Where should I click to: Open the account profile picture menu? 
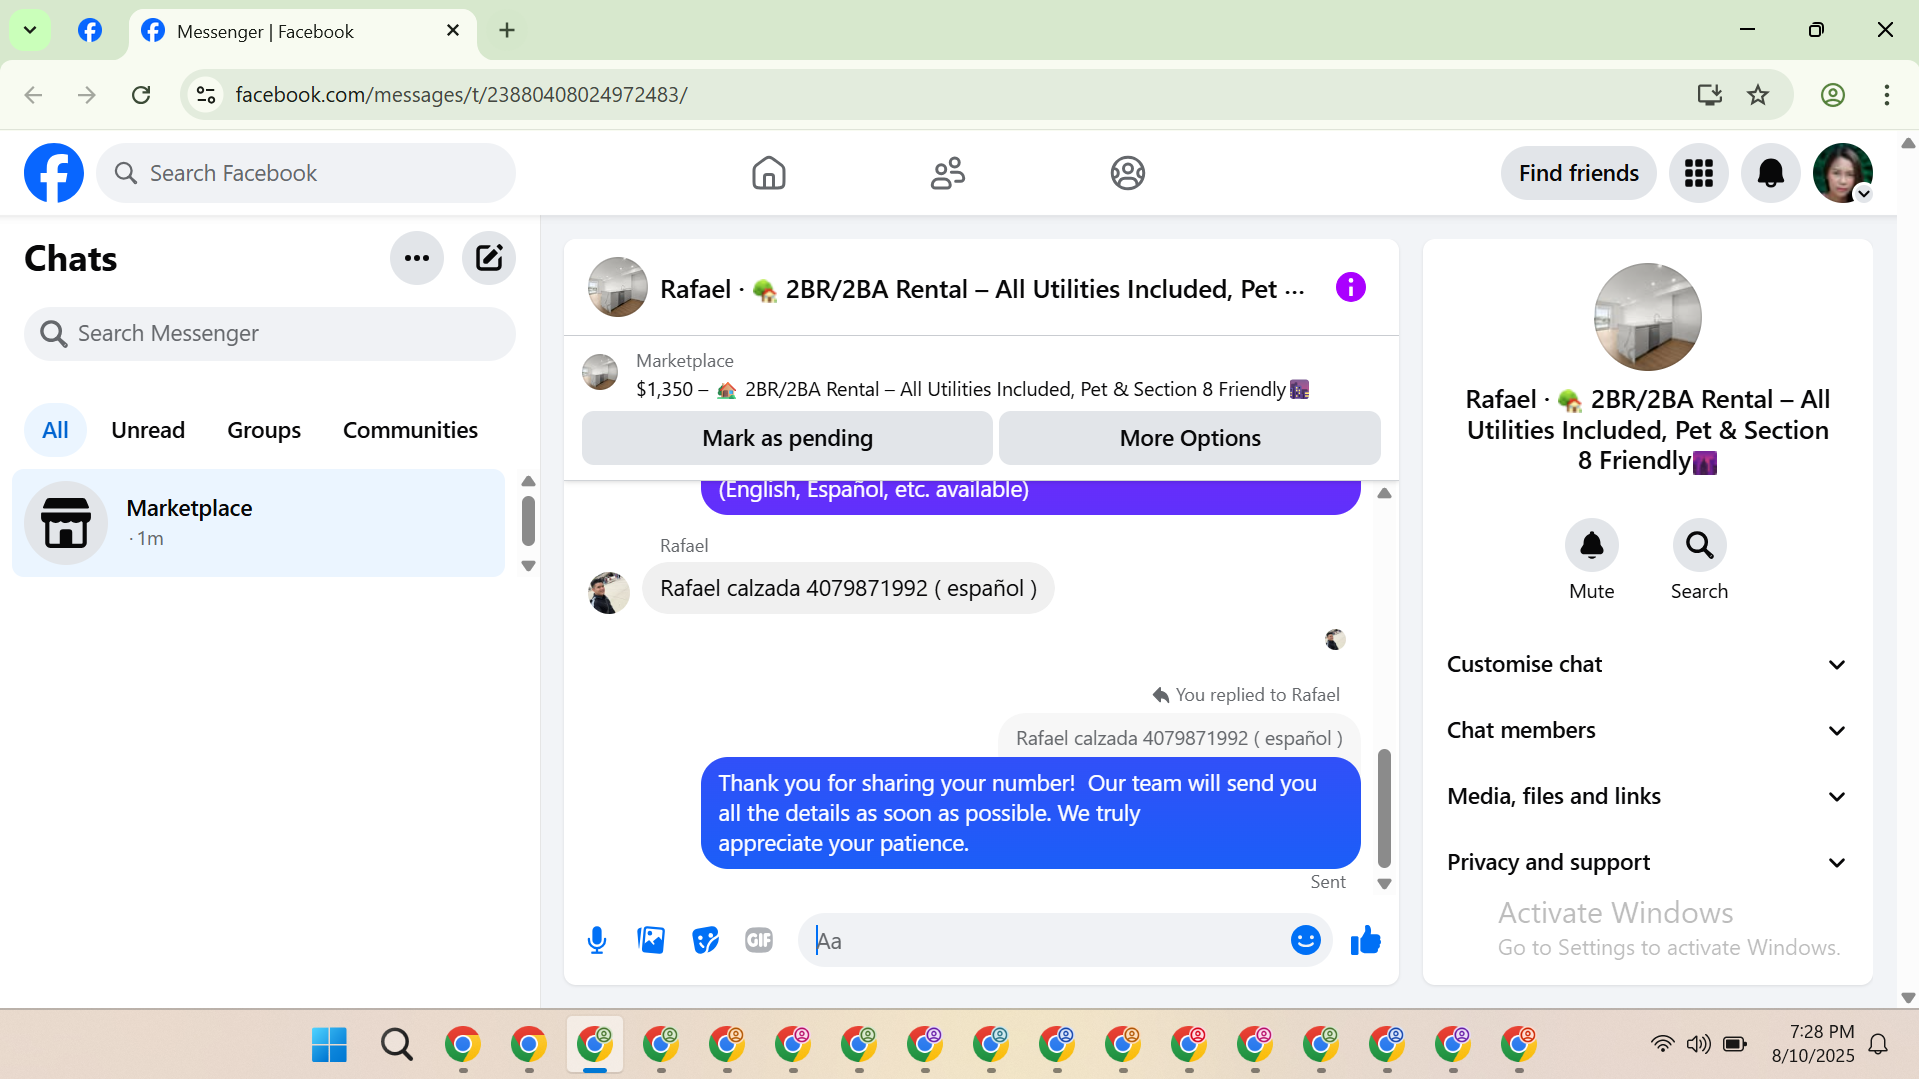pyautogui.click(x=1842, y=173)
